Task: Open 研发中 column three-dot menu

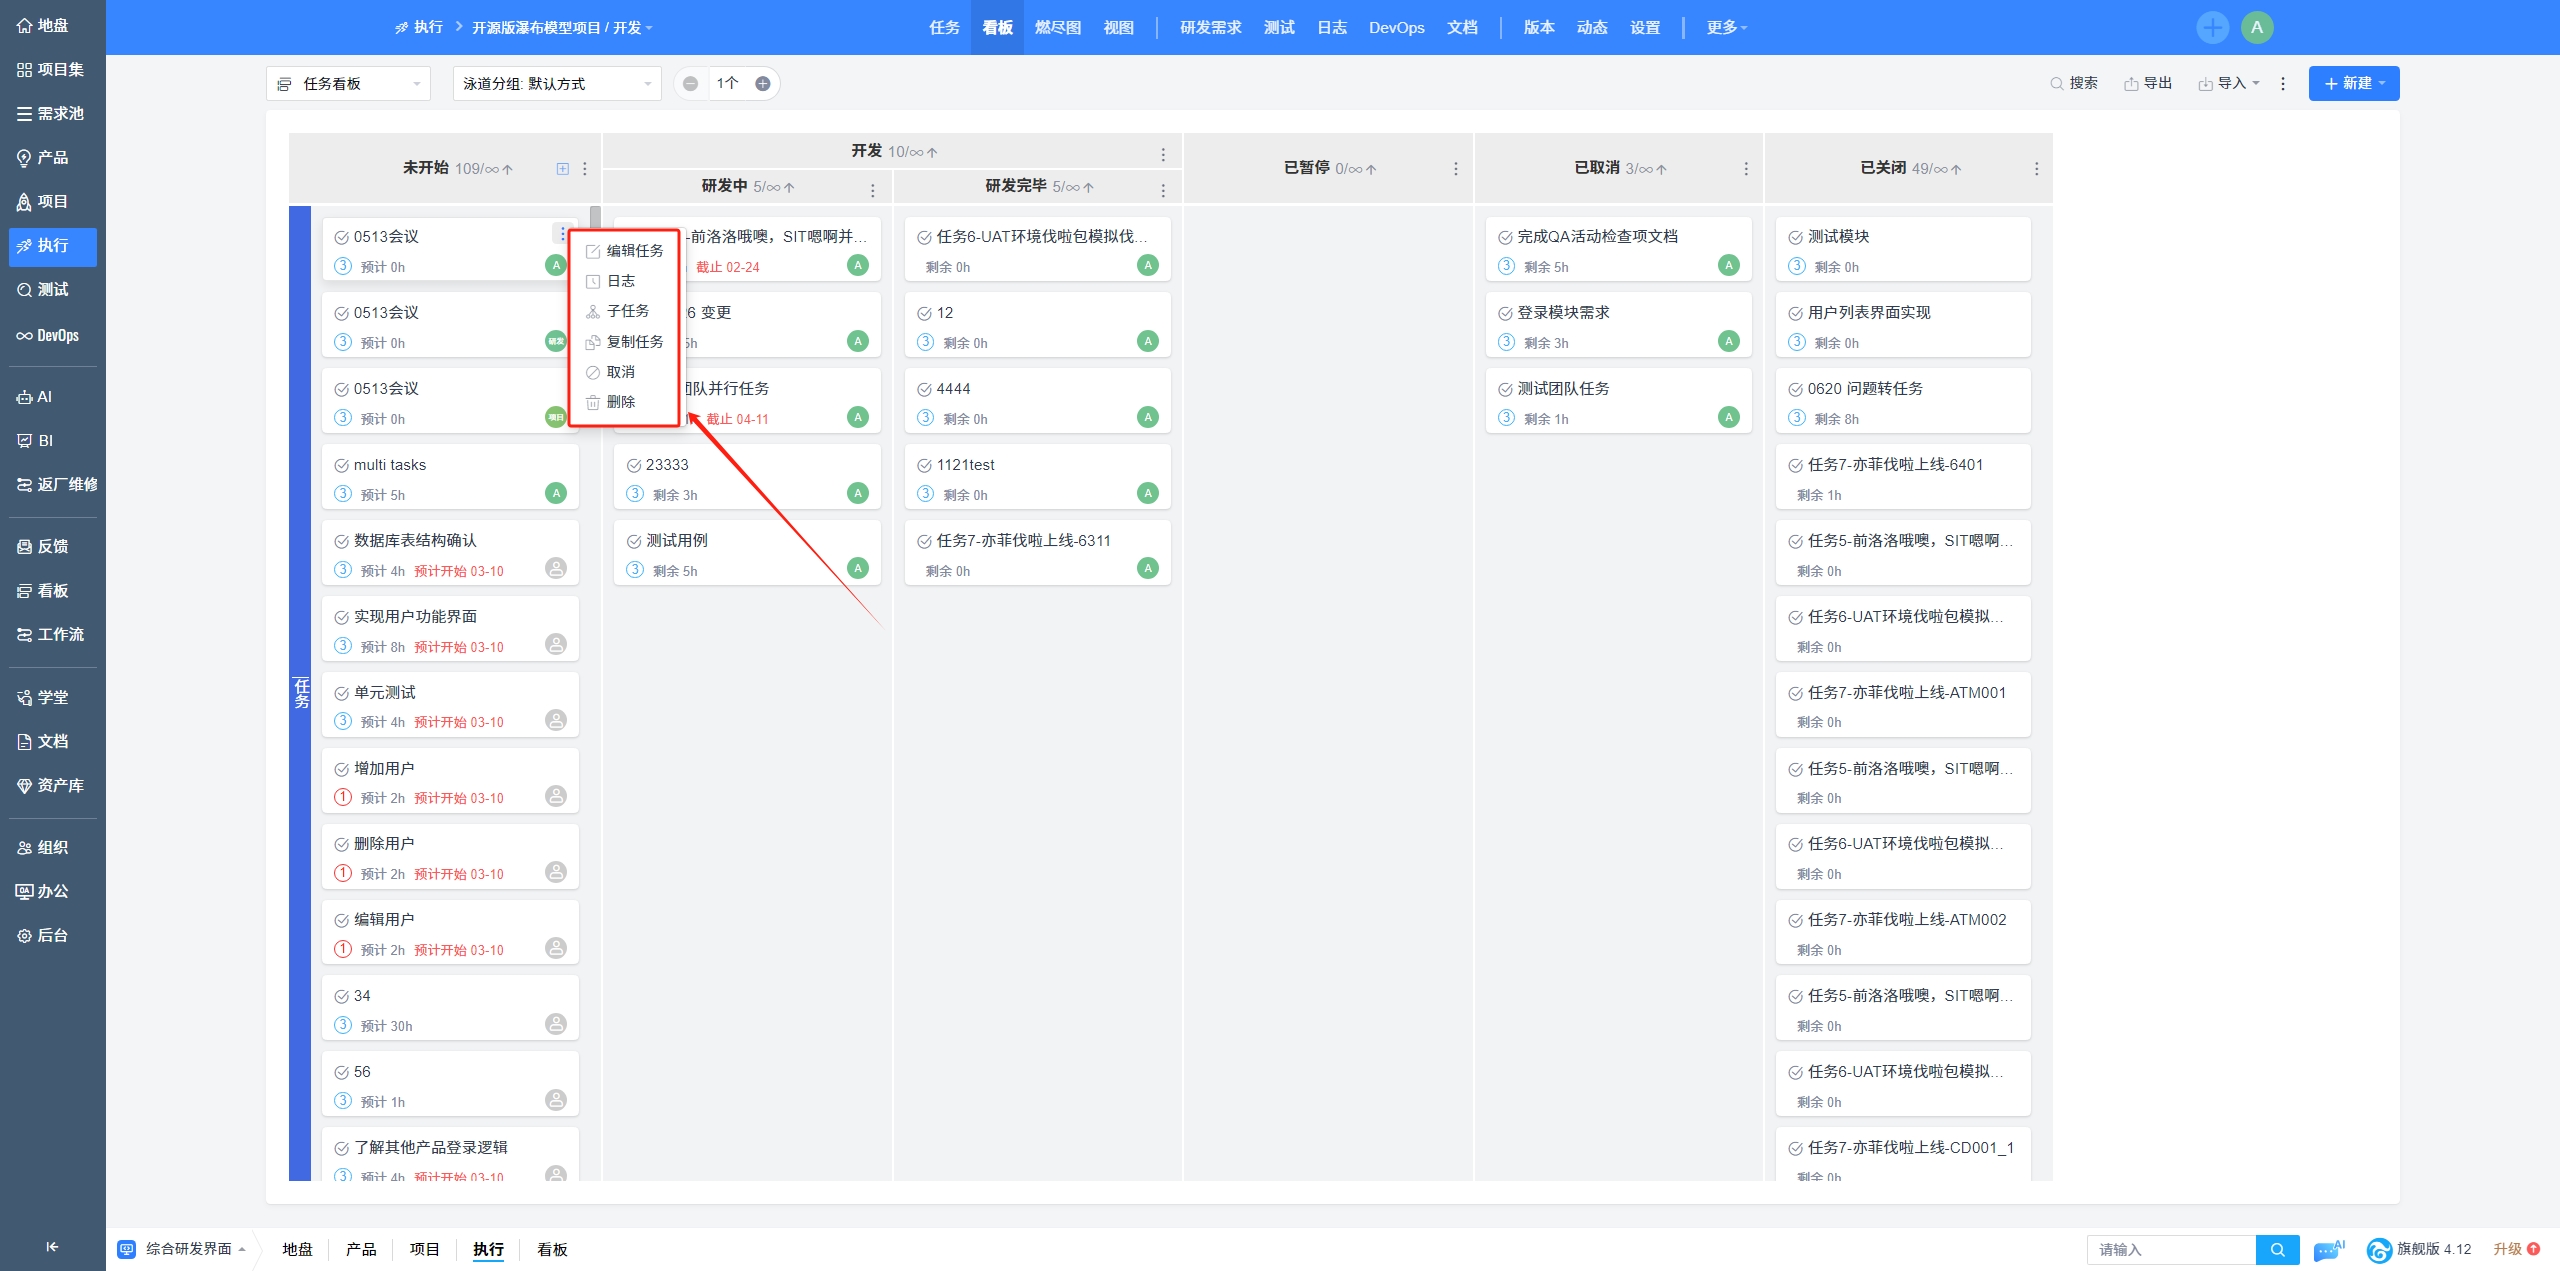Action: (x=873, y=189)
